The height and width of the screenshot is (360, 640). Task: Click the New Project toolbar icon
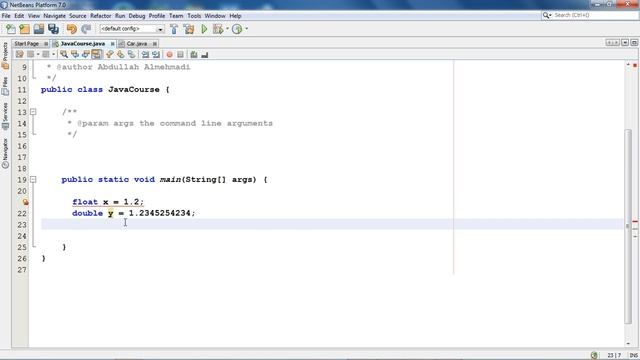tap(24, 29)
